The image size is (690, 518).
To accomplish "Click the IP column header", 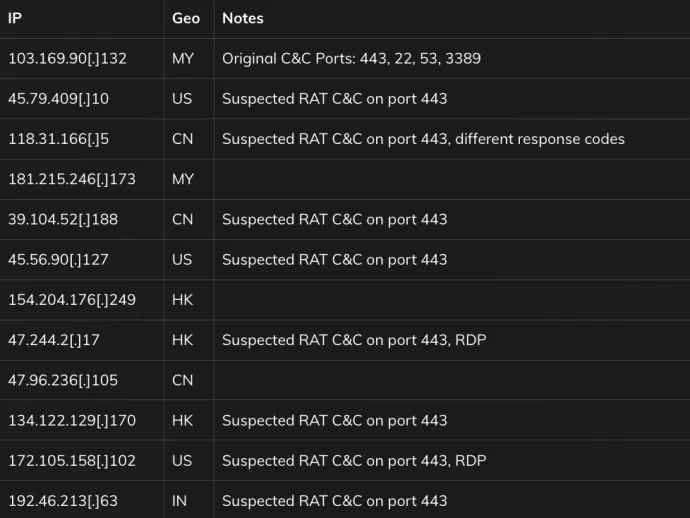I will pos(15,18).
